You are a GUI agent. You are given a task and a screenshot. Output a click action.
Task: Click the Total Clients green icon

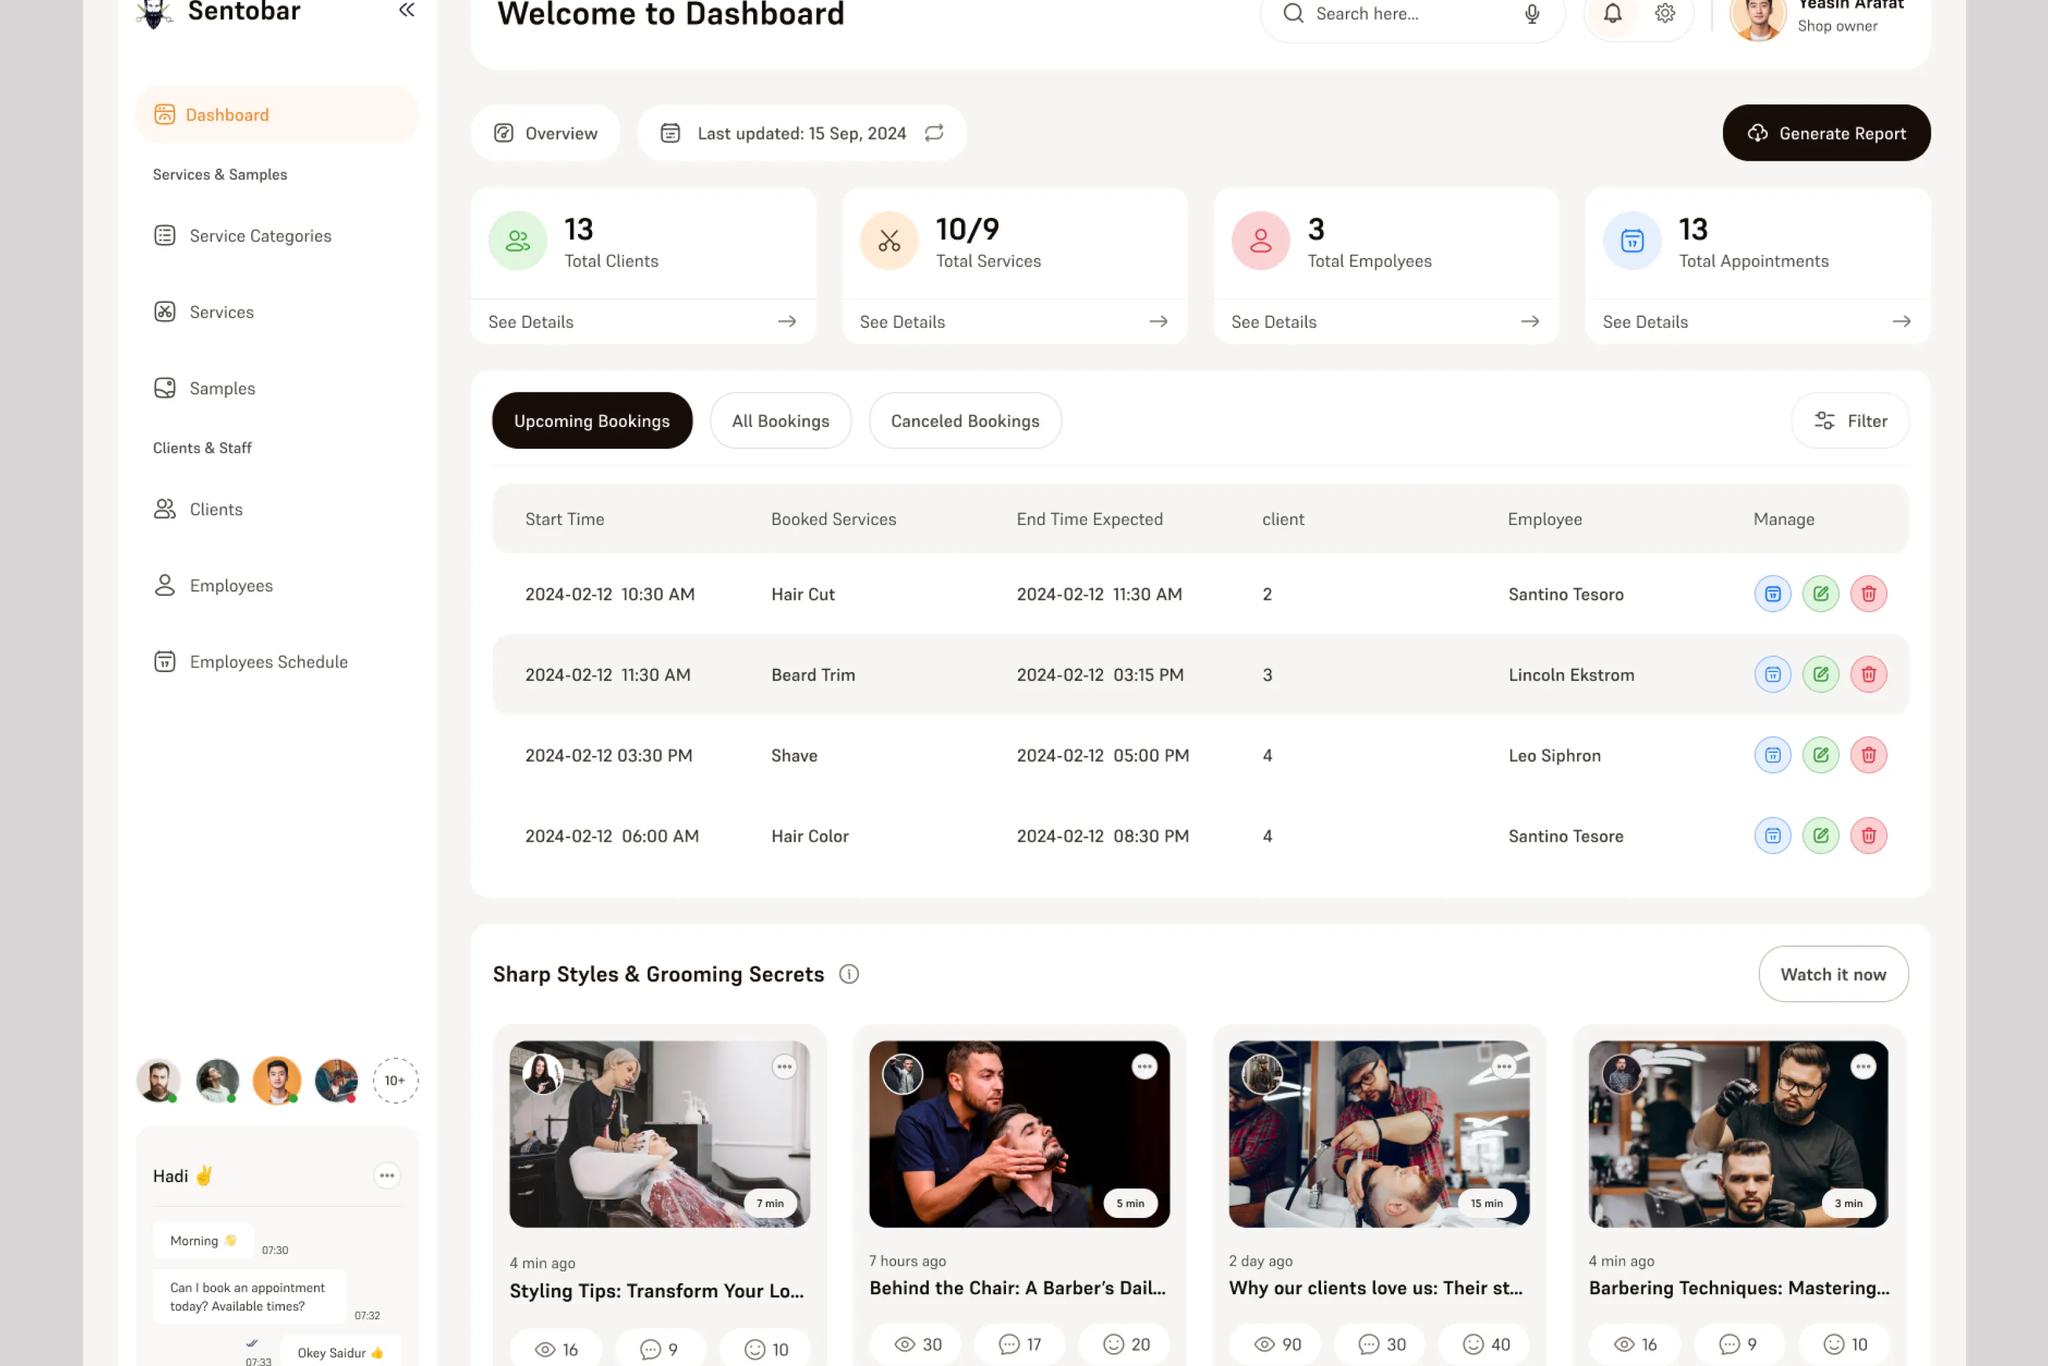tap(518, 241)
